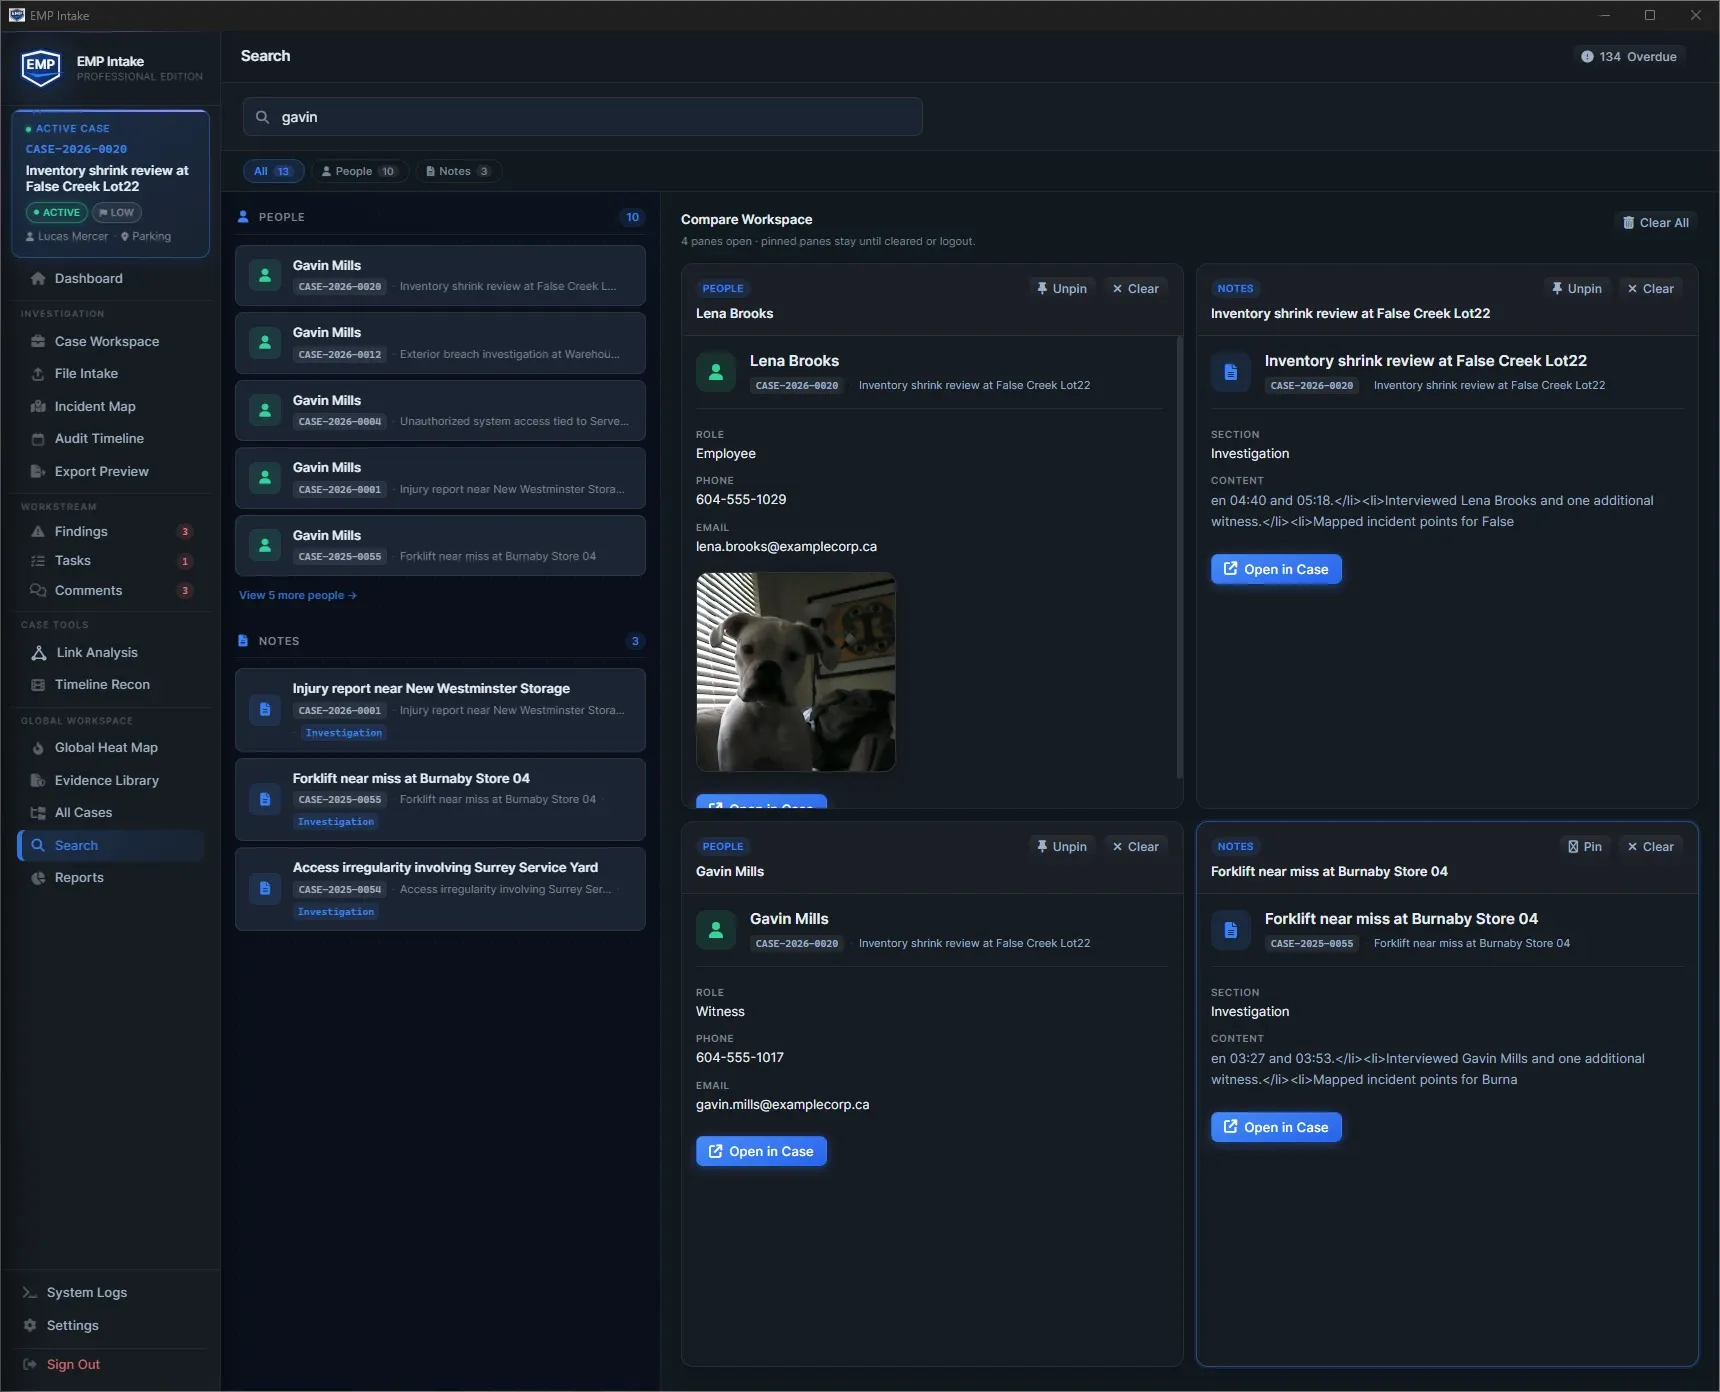Click View 5 more people link
Viewport: 1720px width, 1392px height.
[x=298, y=596]
